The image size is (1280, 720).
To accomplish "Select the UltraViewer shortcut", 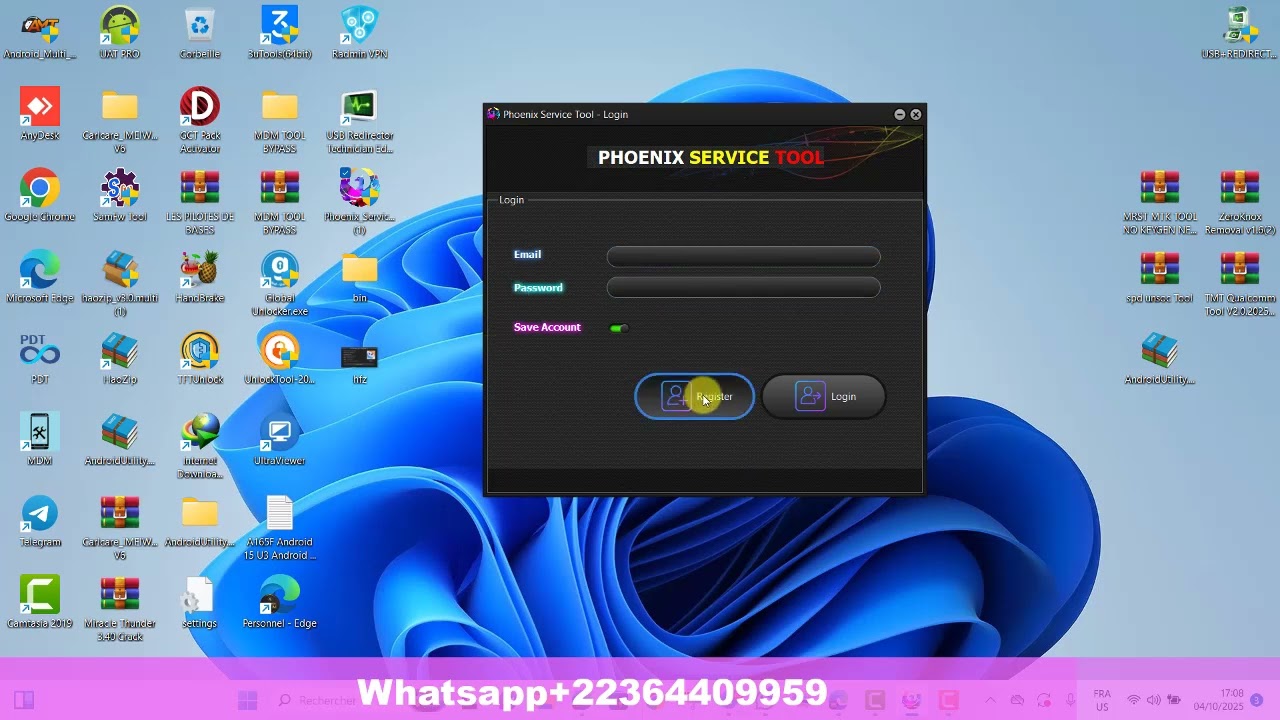I will coord(280,440).
